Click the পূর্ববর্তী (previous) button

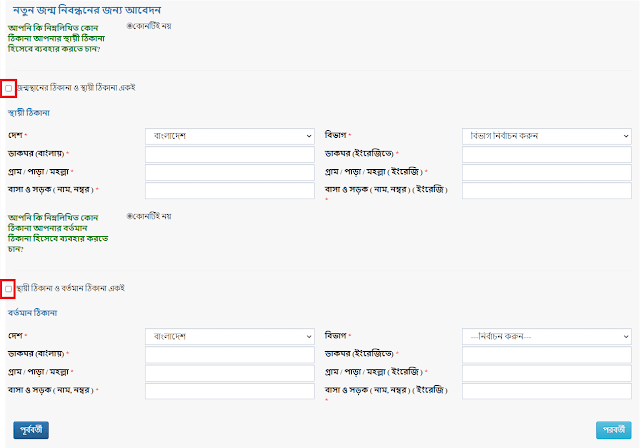click(x=31, y=429)
